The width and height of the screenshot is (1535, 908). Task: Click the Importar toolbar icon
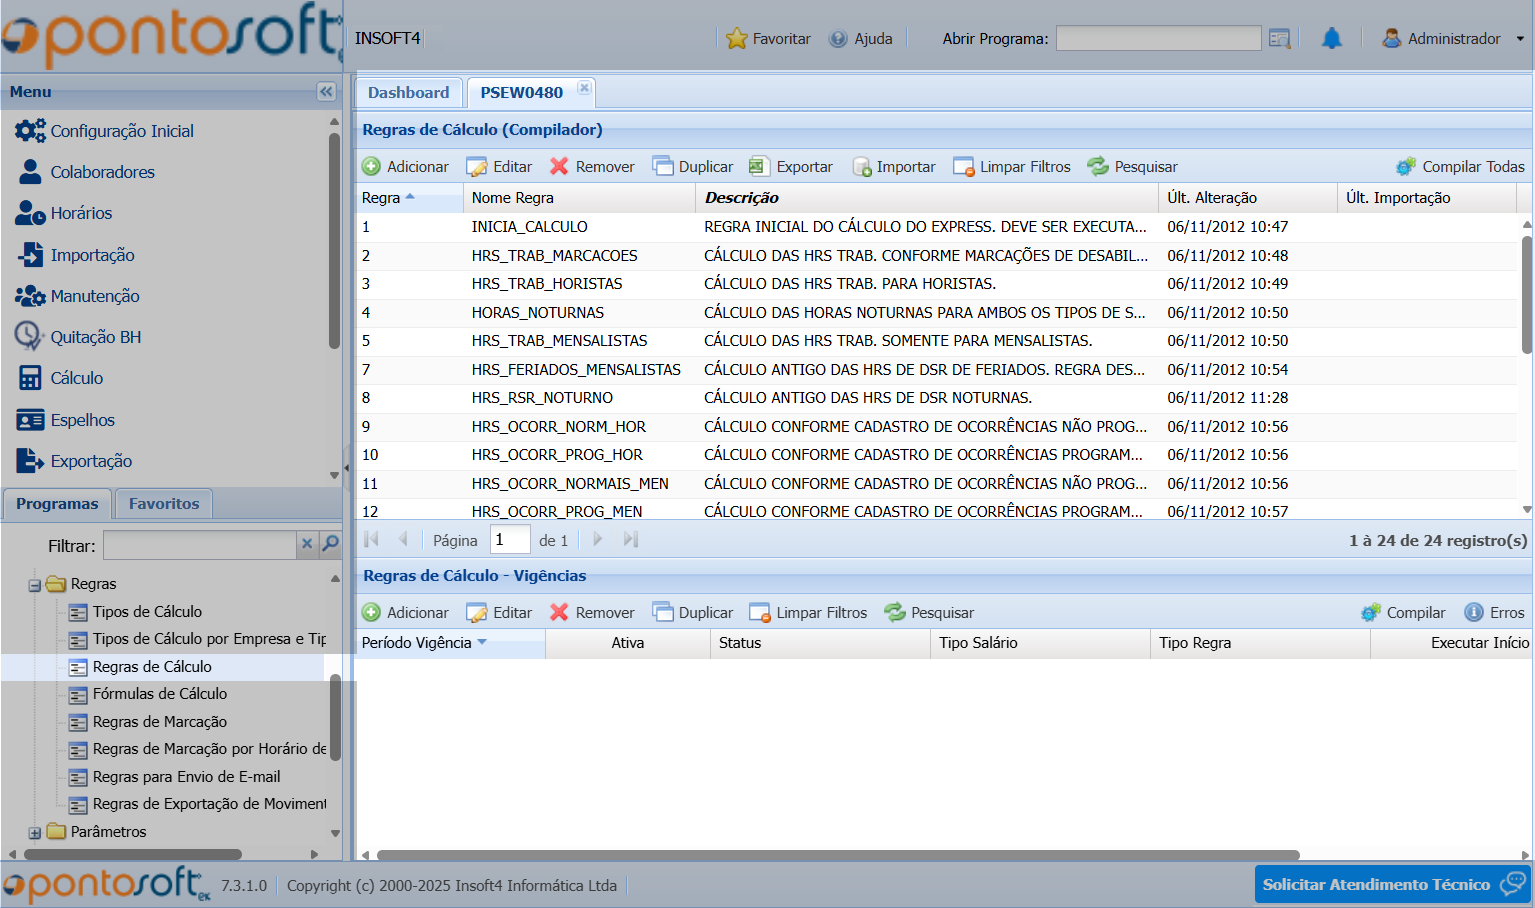pos(862,167)
